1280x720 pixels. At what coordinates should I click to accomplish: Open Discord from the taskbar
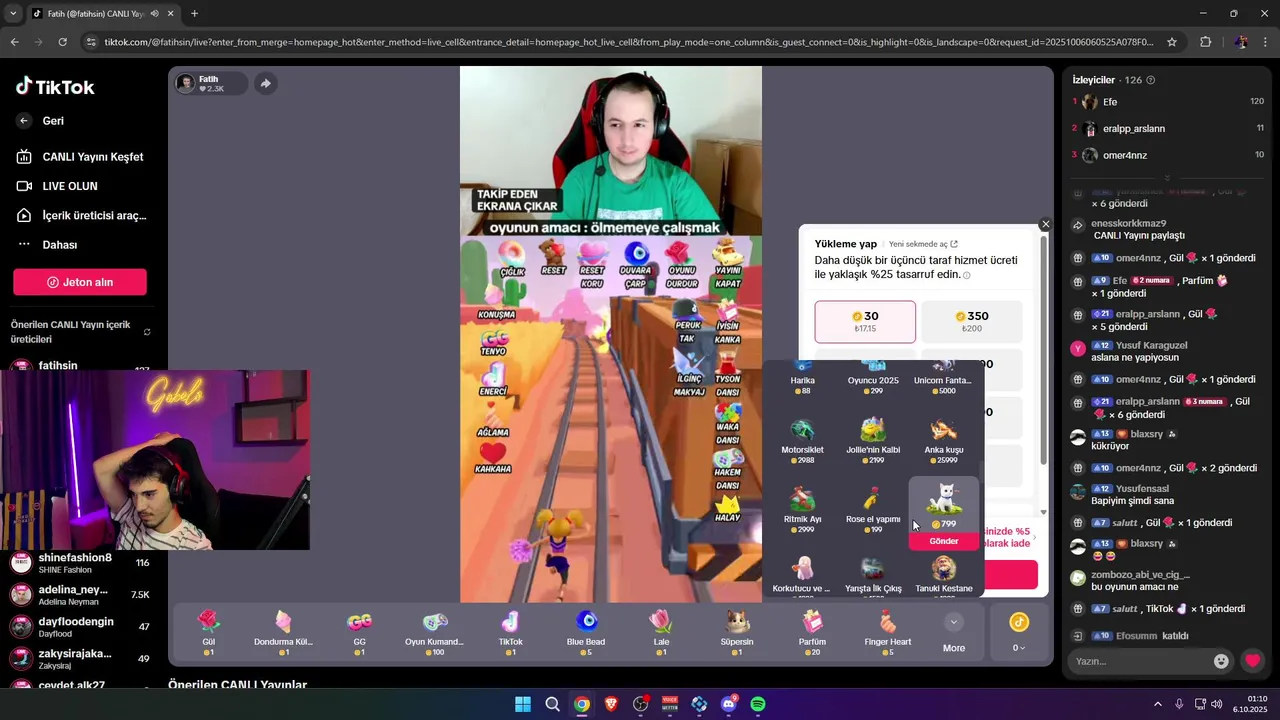pos(729,704)
